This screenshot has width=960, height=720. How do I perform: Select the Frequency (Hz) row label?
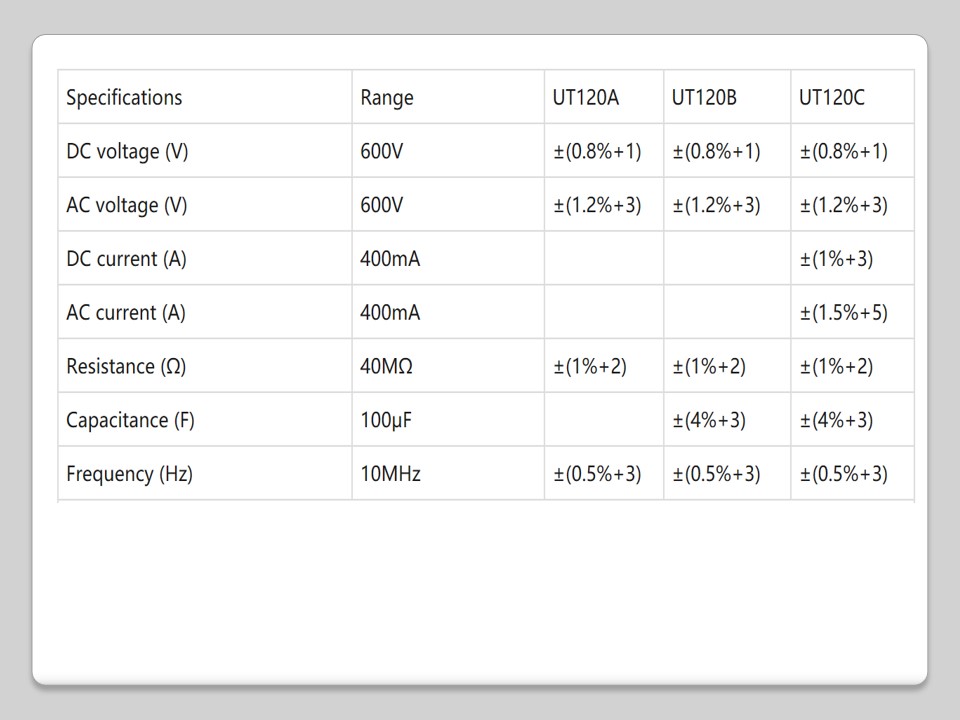coord(129,474)
